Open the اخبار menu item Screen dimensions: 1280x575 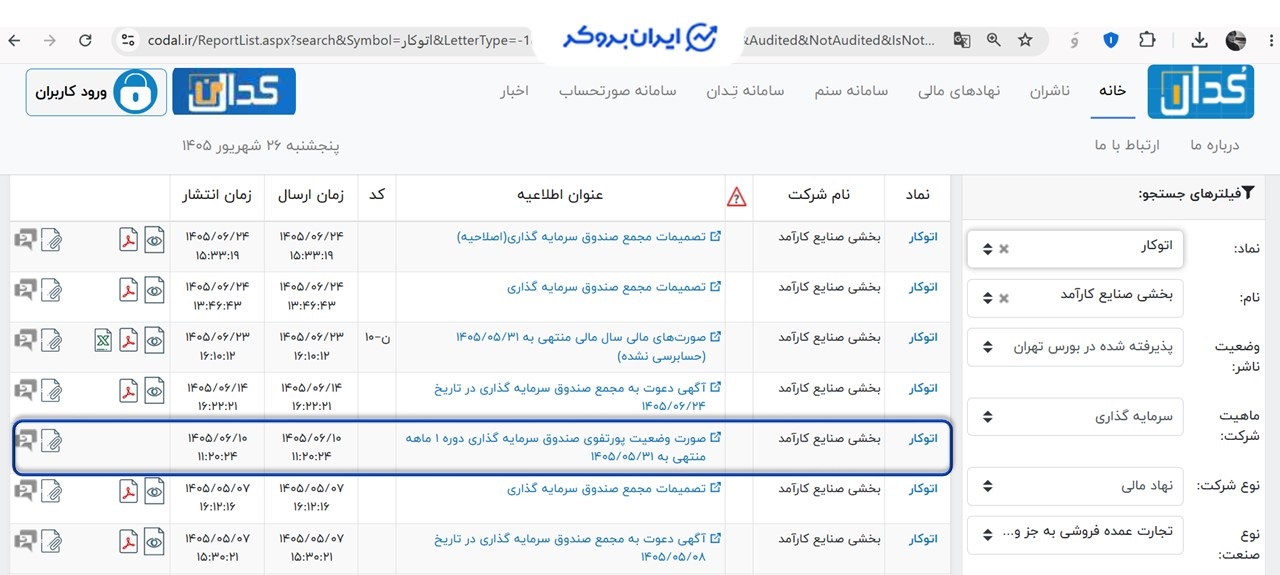tap(514, 91)
